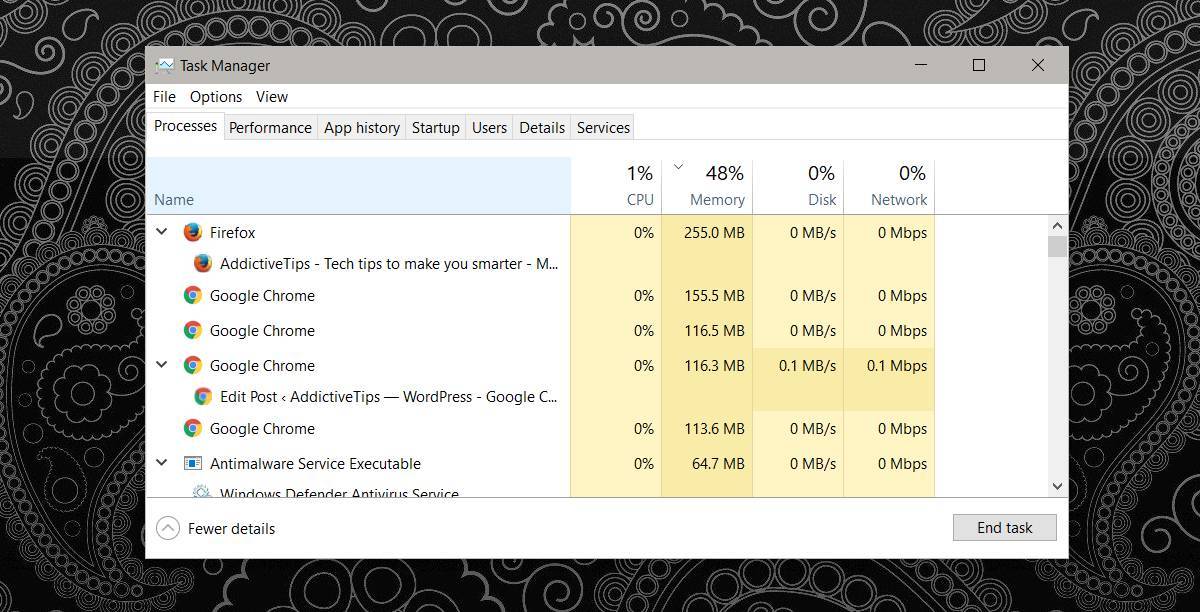Click Google Chrome name in 116.5 MB row

[262, 330]
